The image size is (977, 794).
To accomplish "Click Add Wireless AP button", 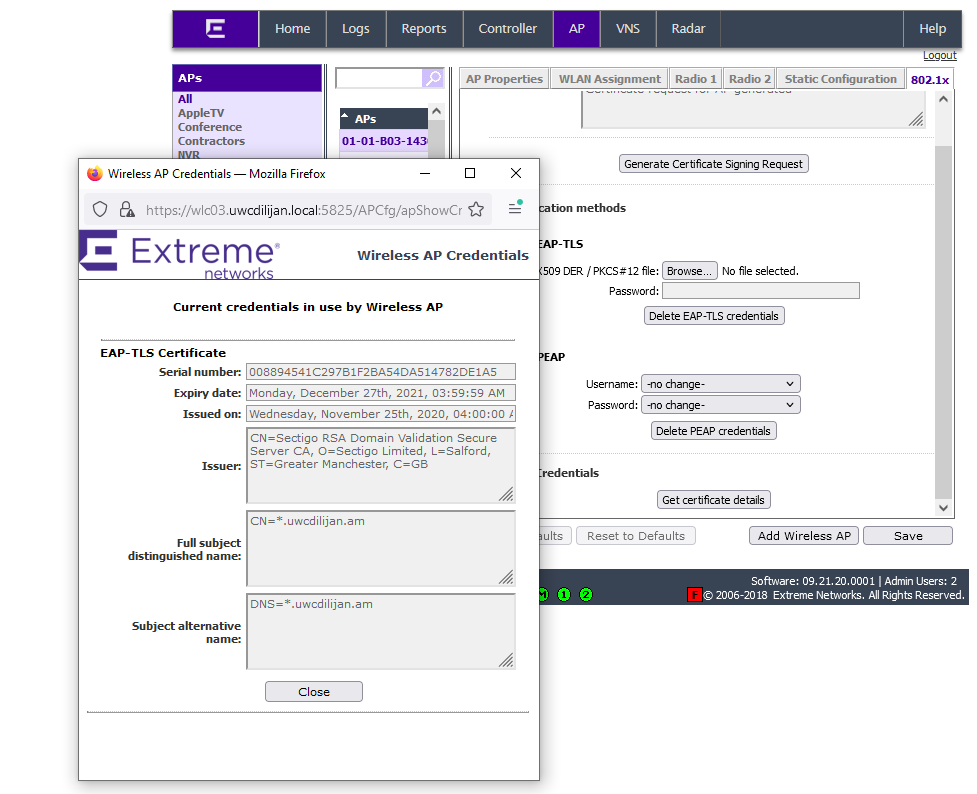I will tap(804, 536).
